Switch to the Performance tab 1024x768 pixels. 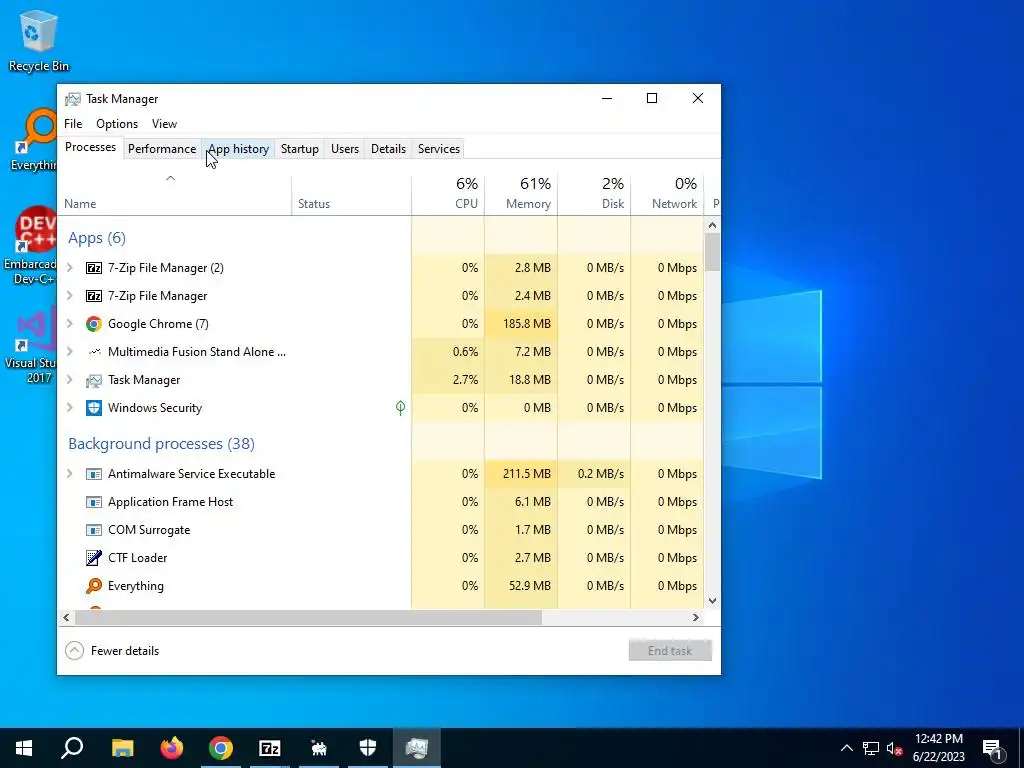click(x=162, y=149)
